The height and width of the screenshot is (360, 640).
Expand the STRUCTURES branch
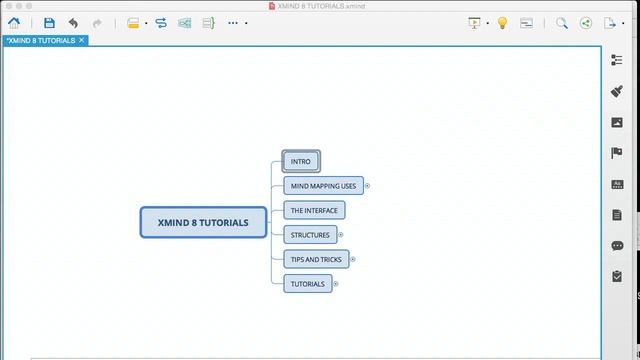pyautogui.click(x=341, y=235)
